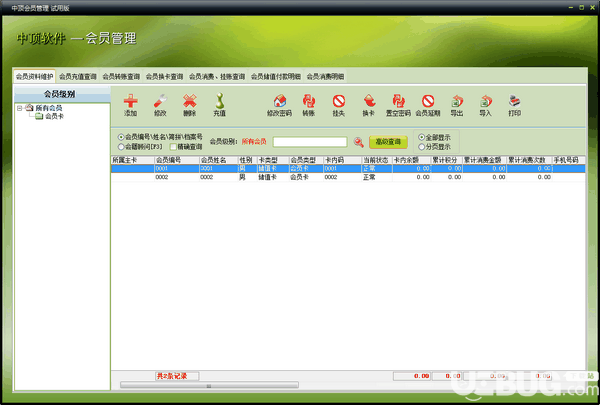Enable the 精确查询 checkbox
Screen dimensions: 600x405
point(173,147)
